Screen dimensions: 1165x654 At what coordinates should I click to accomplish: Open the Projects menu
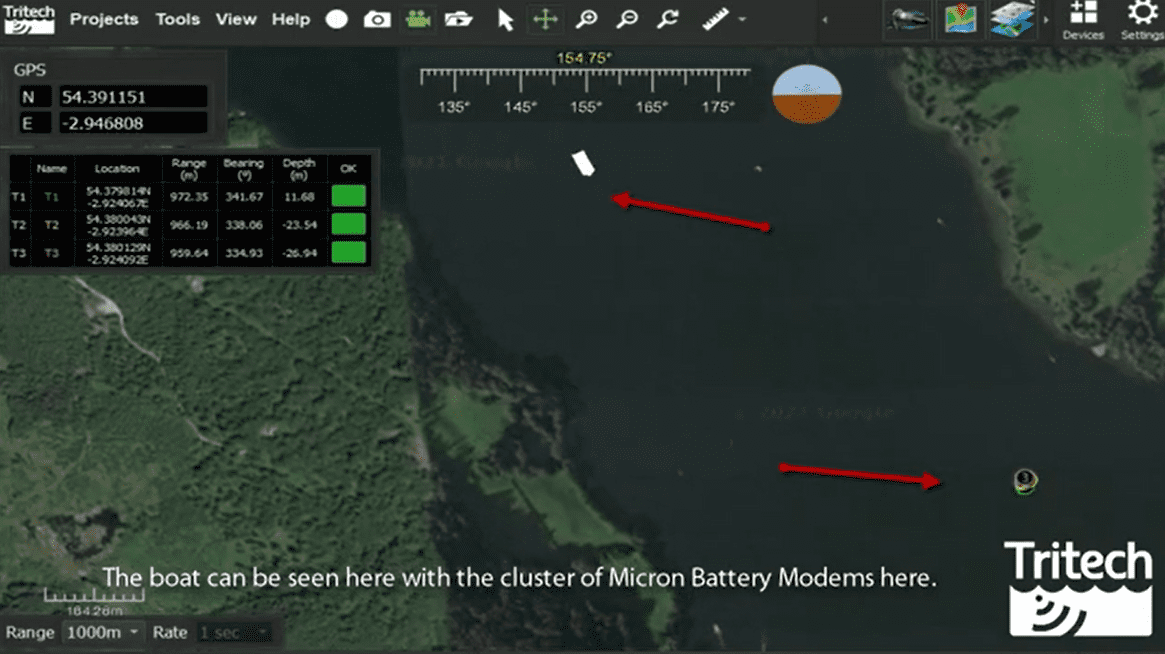point(103,19)
